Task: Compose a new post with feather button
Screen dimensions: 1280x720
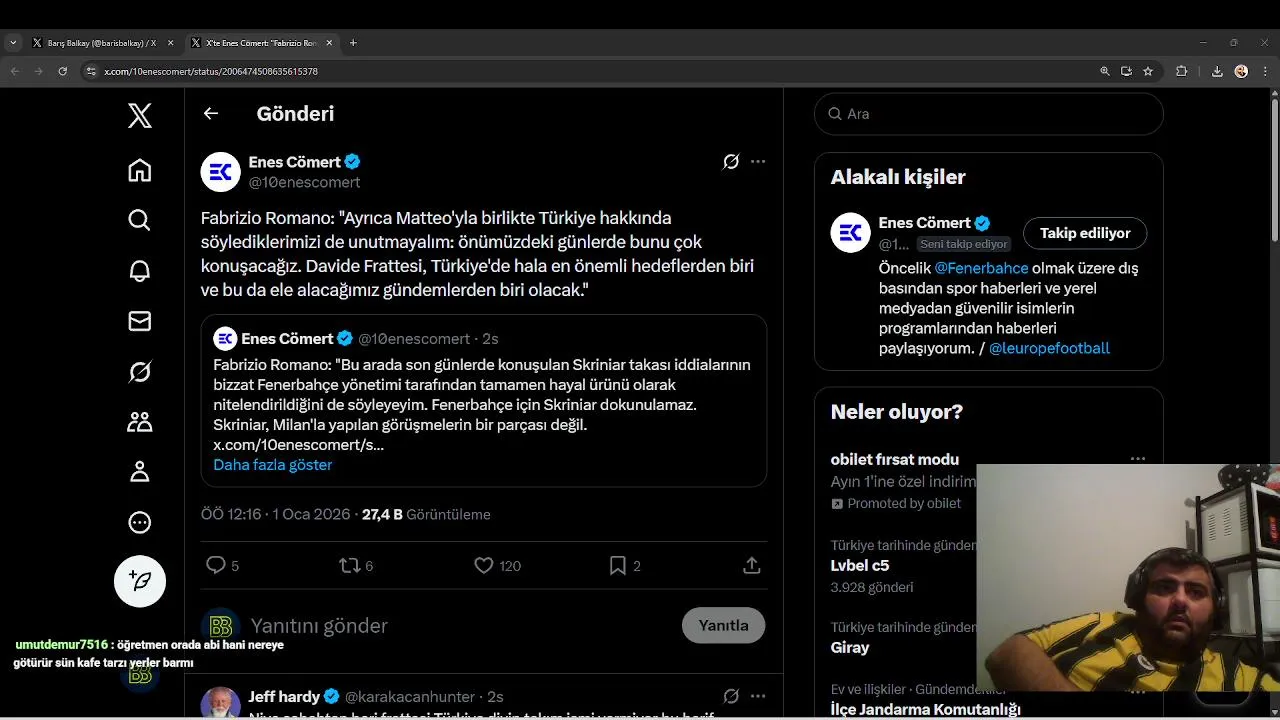Action: click(x=140, y=581)
